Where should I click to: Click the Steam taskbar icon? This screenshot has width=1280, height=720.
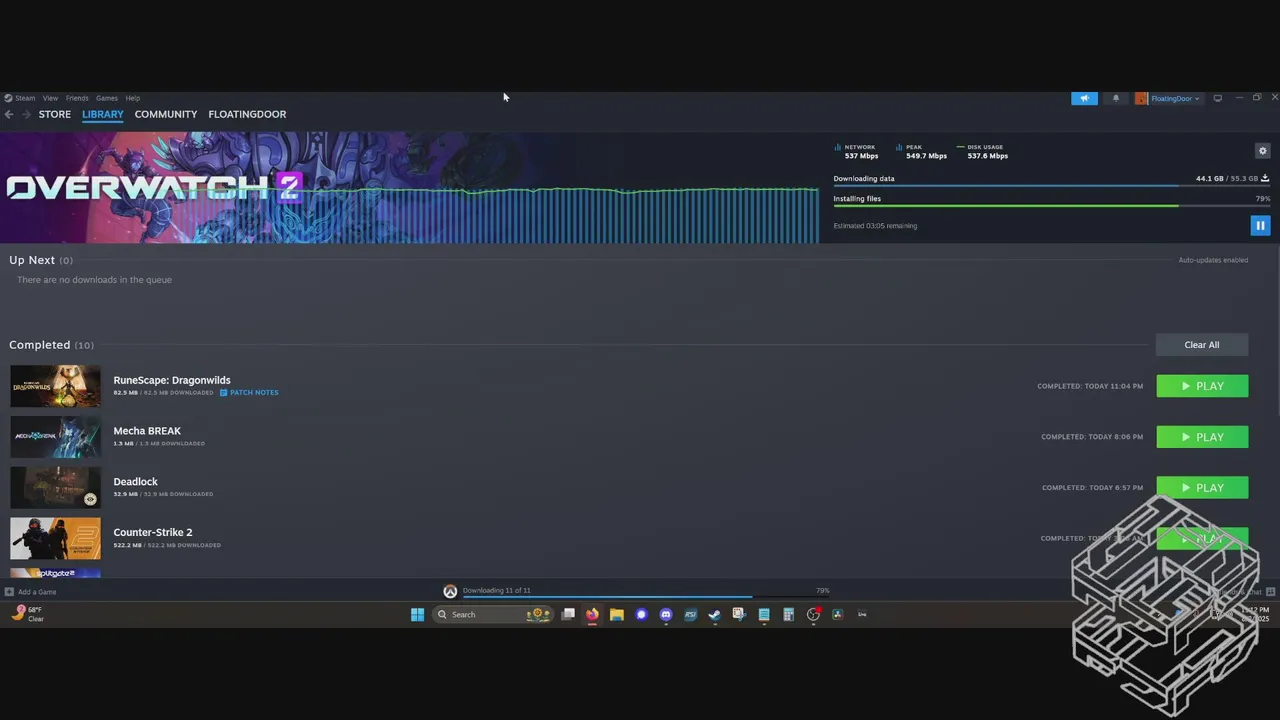point(715,614)
